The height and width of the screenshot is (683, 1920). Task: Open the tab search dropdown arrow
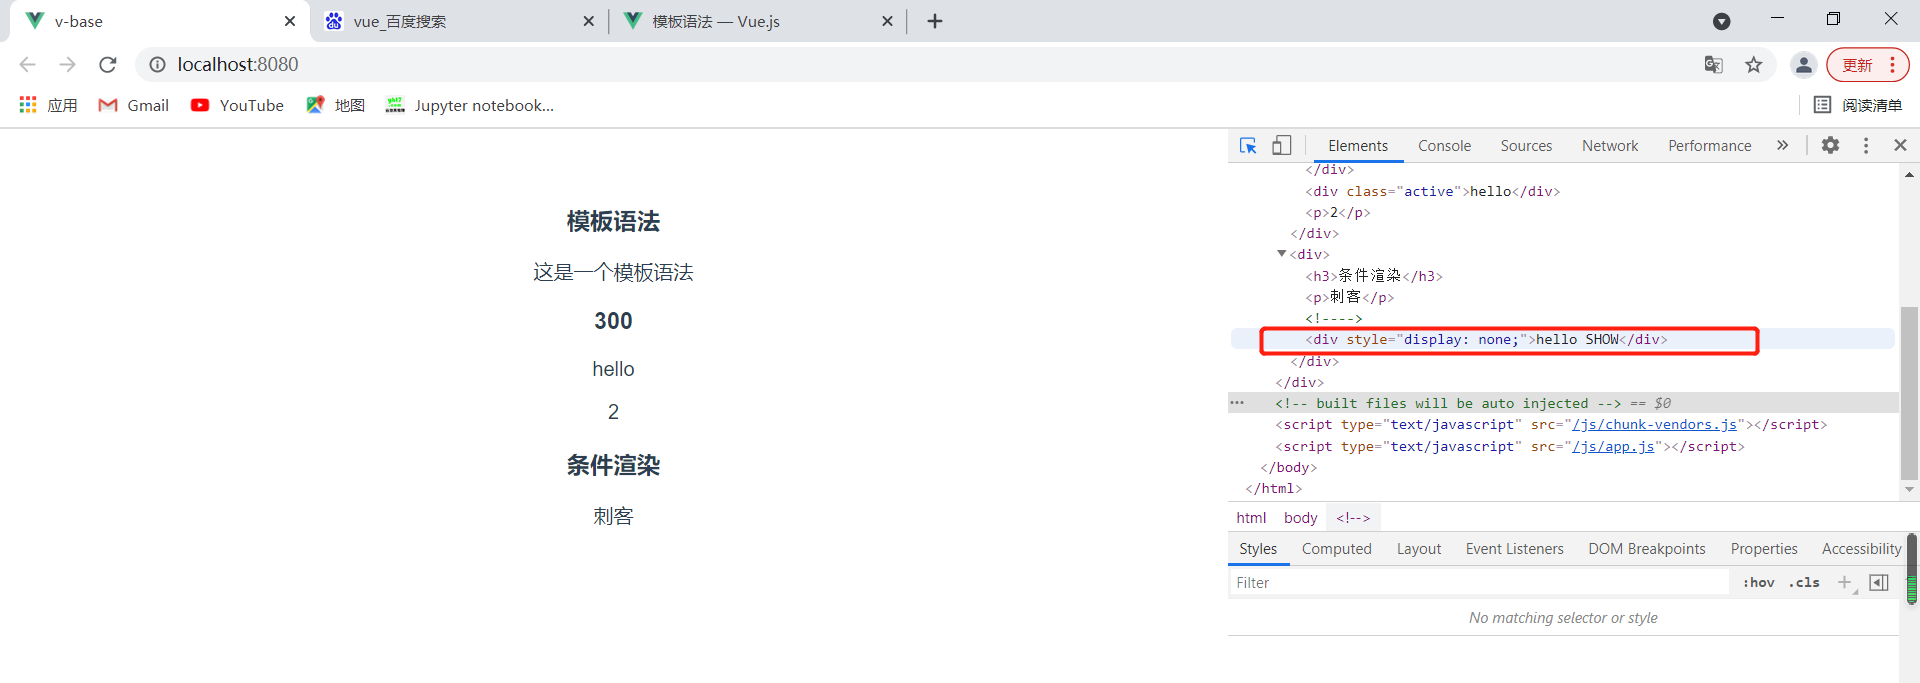tap(1721, 21)
